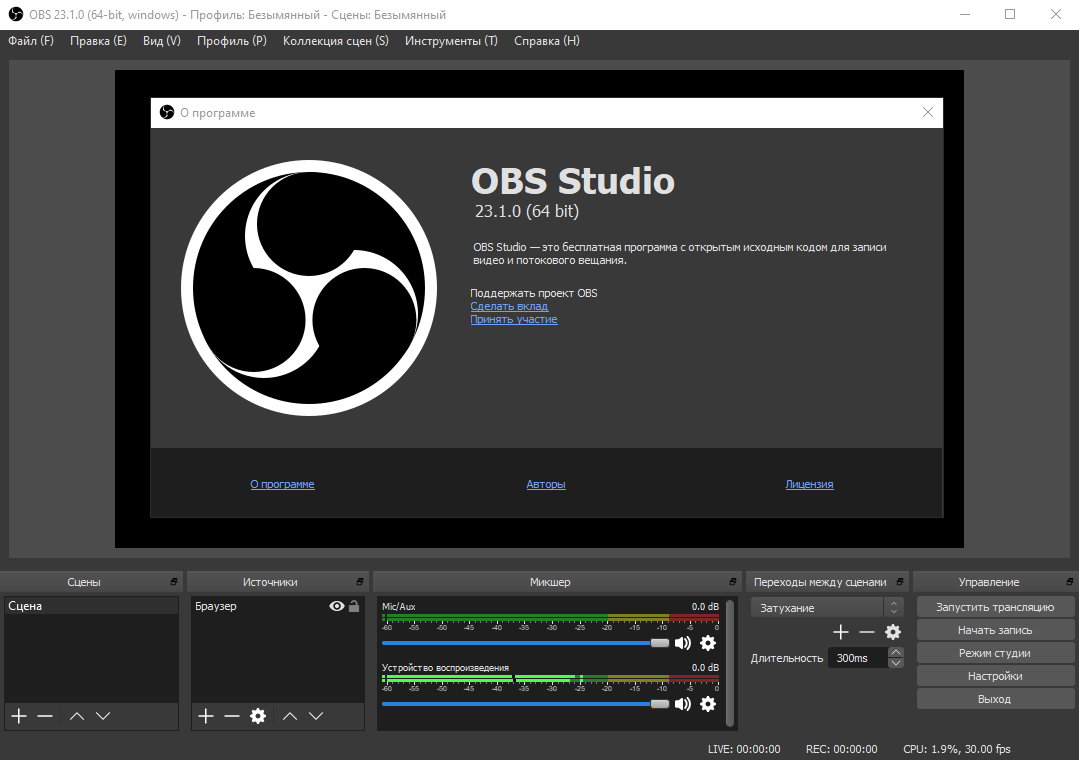1079x760 pixels.
Task: Toggle lock on Браузер source
Action: pos(354,606)
